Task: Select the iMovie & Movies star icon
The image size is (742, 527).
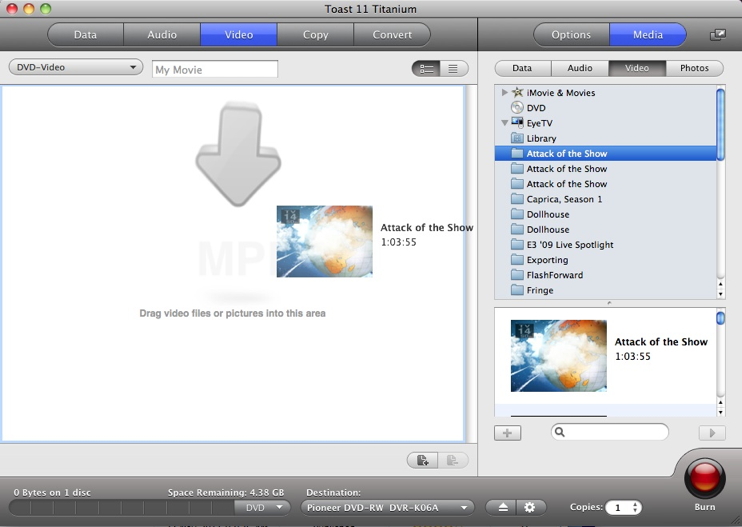Action: coord(518,92)
